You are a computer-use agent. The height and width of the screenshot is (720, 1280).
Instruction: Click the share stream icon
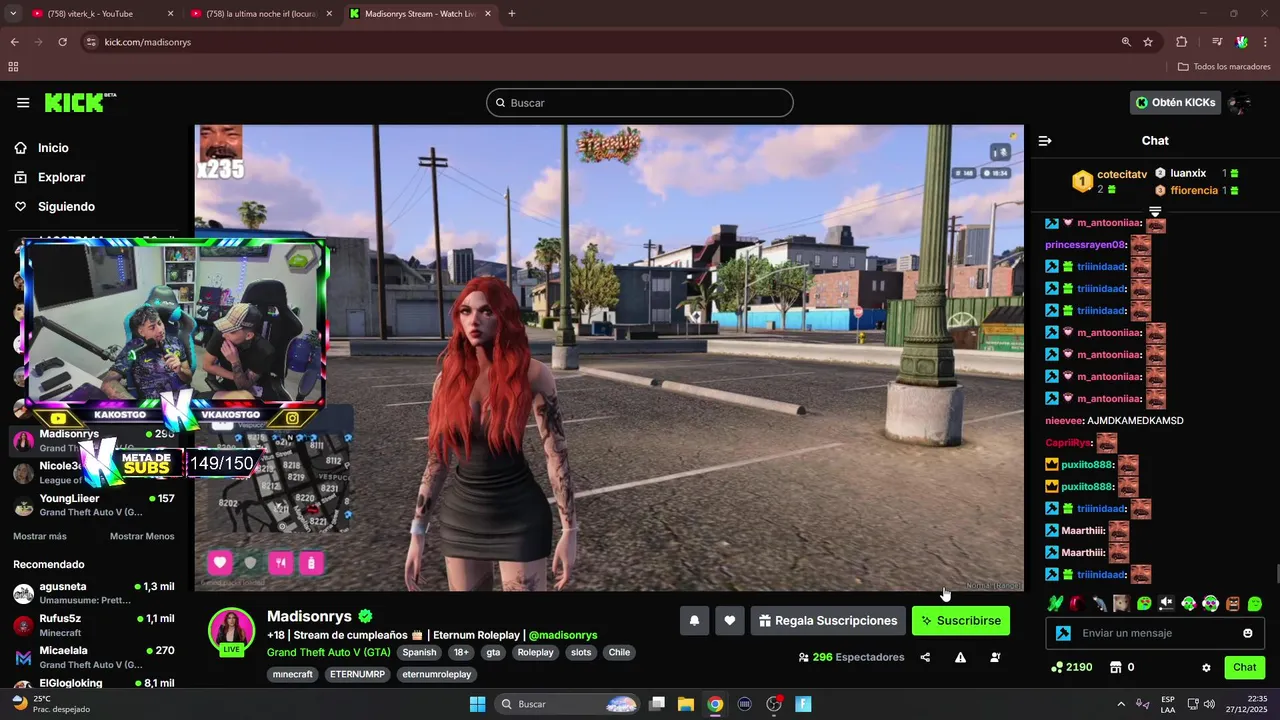[925, 657]
